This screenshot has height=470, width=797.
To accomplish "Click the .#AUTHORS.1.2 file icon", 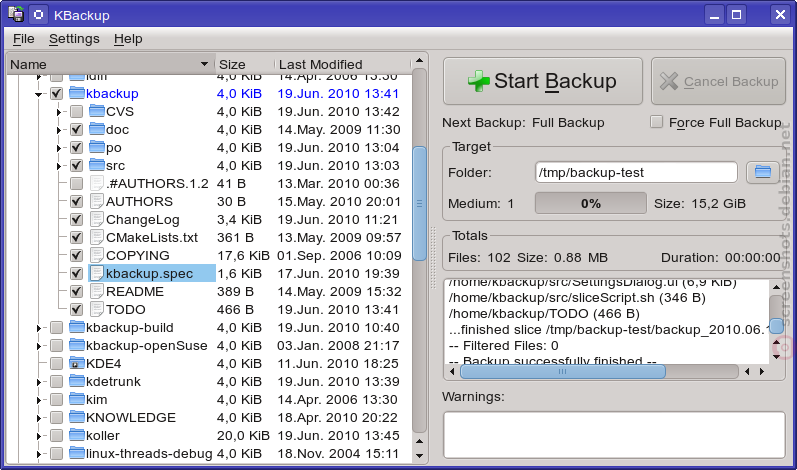I will (x=97, y=183).
